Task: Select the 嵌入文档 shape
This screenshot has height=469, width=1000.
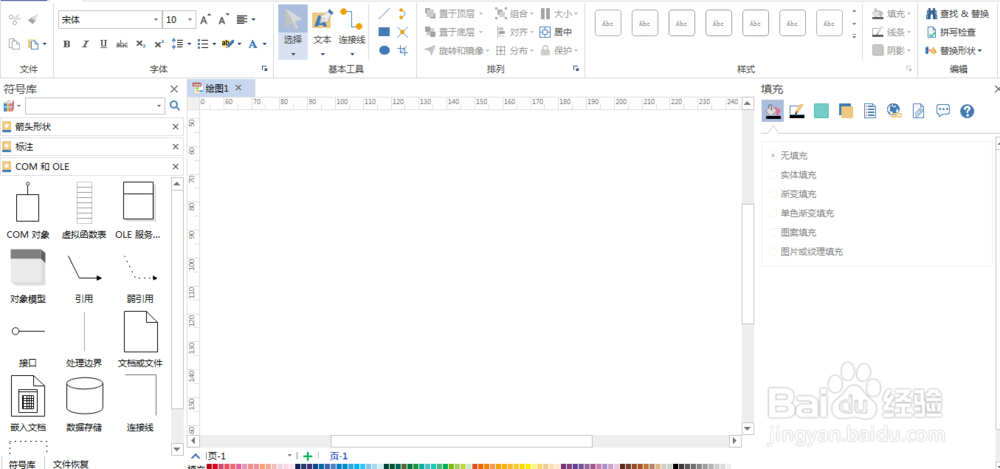Action: coord(28,404)
